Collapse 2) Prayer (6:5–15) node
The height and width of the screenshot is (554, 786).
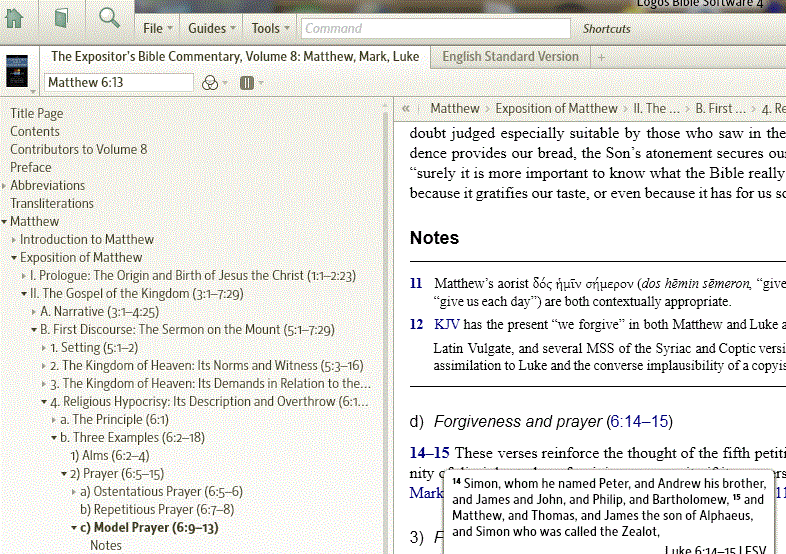64,474
